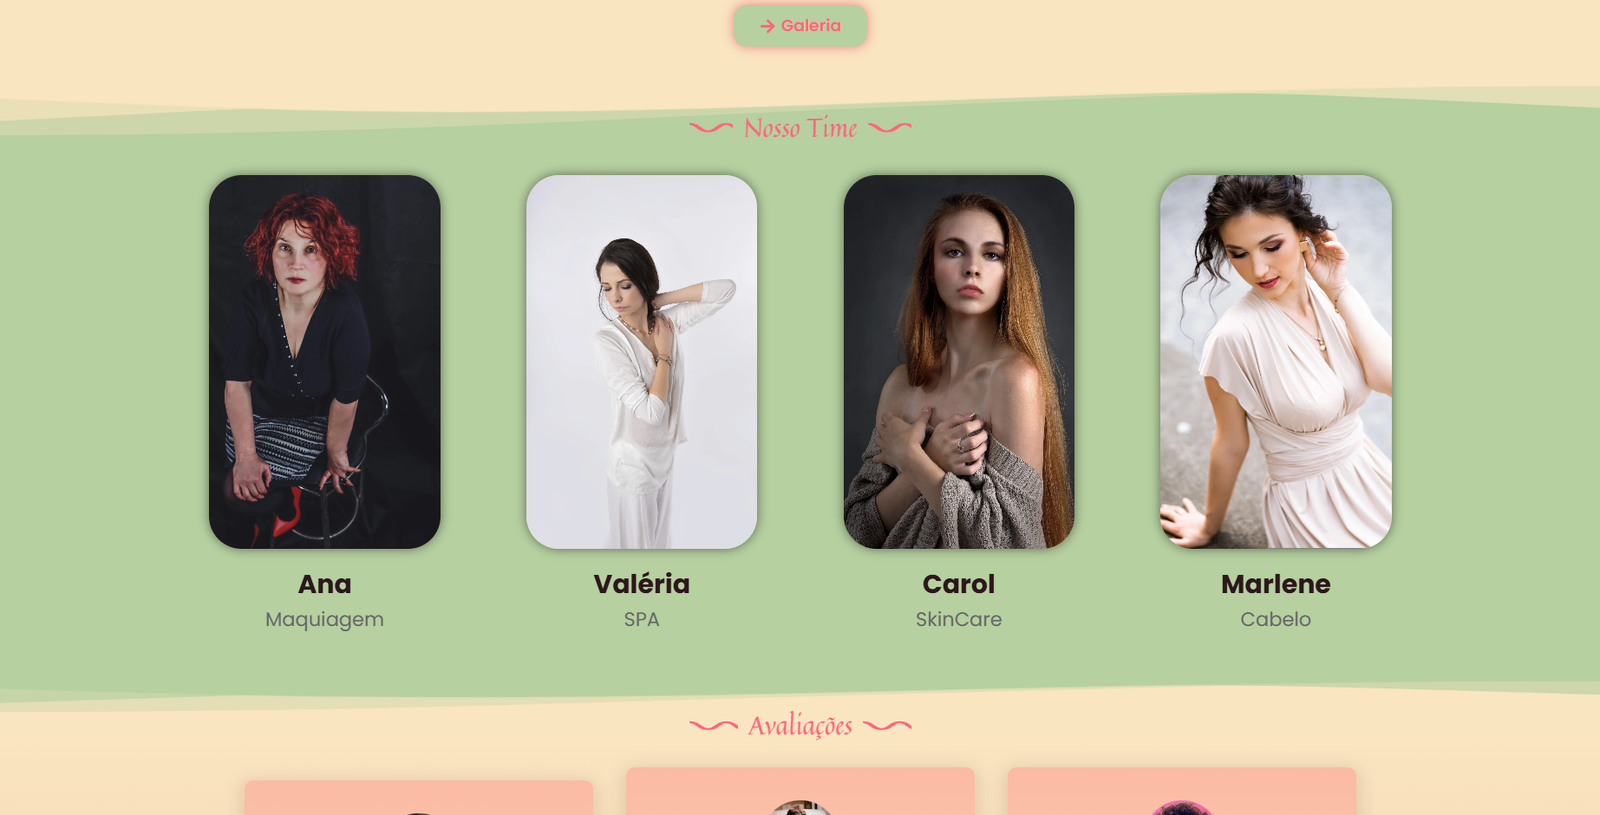Click the SPA role label
Viewport: 1600px width, 815px height.
tap(642, 619)
